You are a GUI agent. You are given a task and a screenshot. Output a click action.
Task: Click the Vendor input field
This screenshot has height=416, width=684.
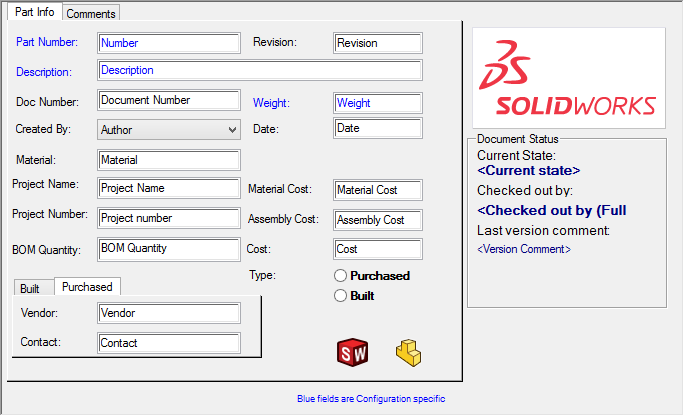click(169, 313)
